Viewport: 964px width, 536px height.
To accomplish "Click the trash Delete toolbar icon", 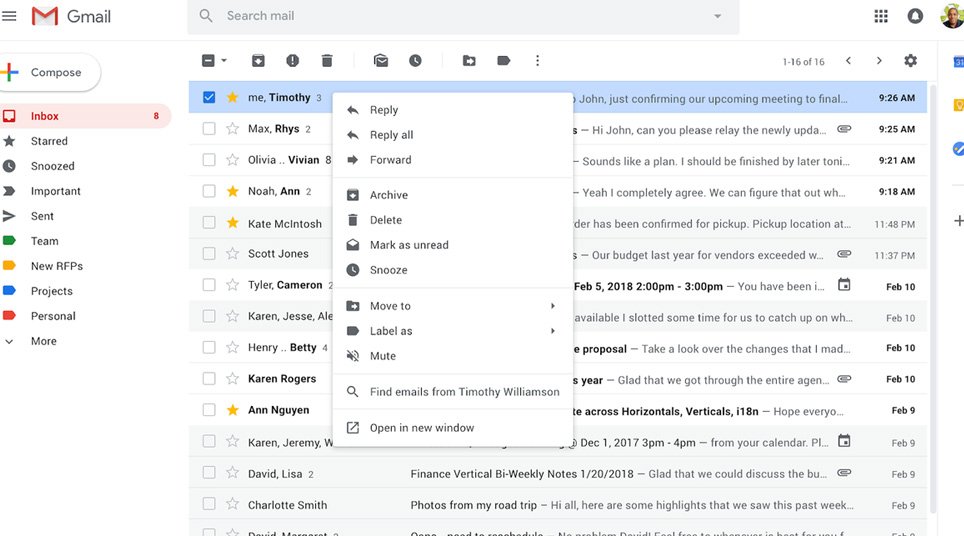I will coord(326,61).
